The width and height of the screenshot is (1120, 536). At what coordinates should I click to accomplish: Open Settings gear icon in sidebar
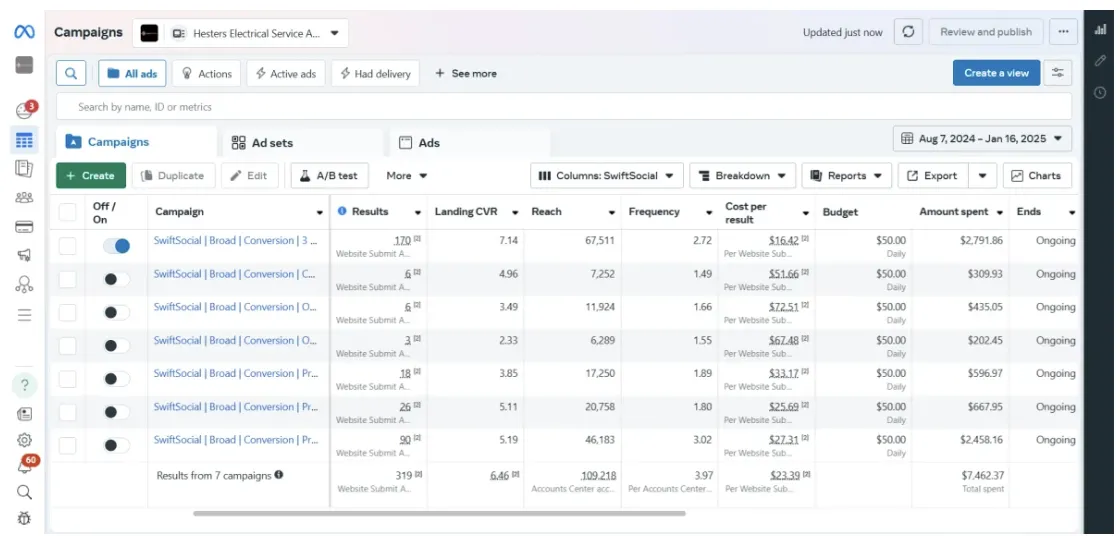point(24,440)
